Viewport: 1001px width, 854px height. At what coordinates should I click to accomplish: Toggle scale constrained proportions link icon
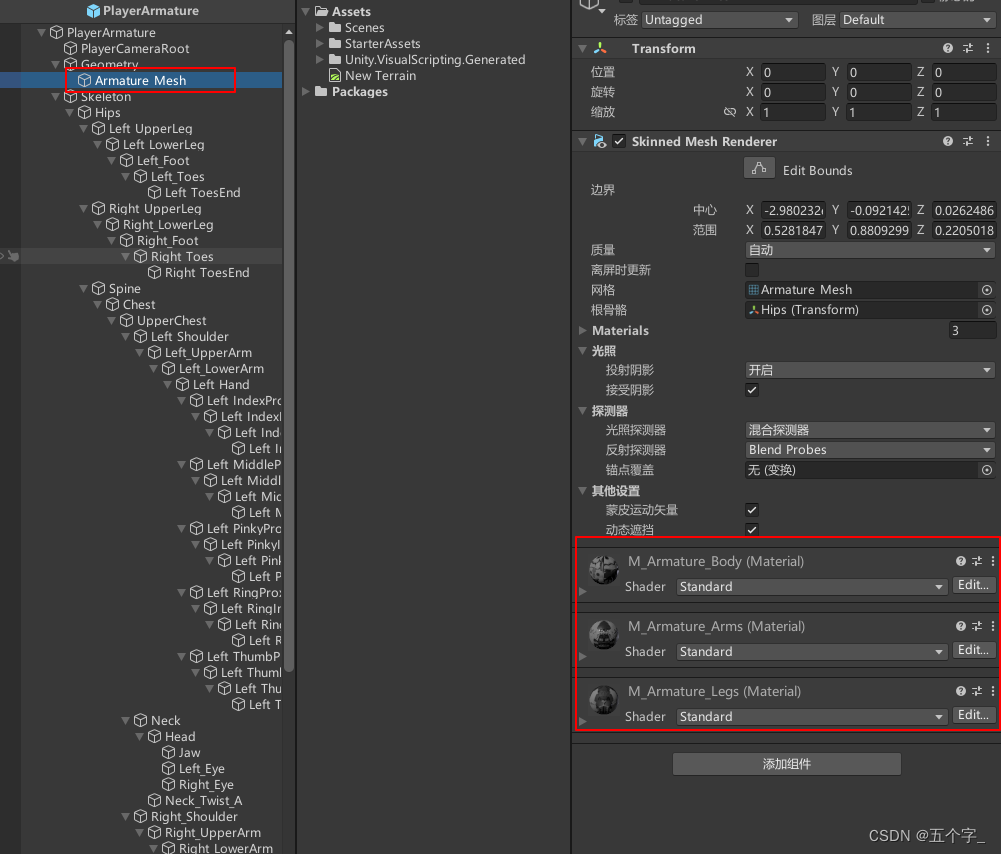point(730,112)
